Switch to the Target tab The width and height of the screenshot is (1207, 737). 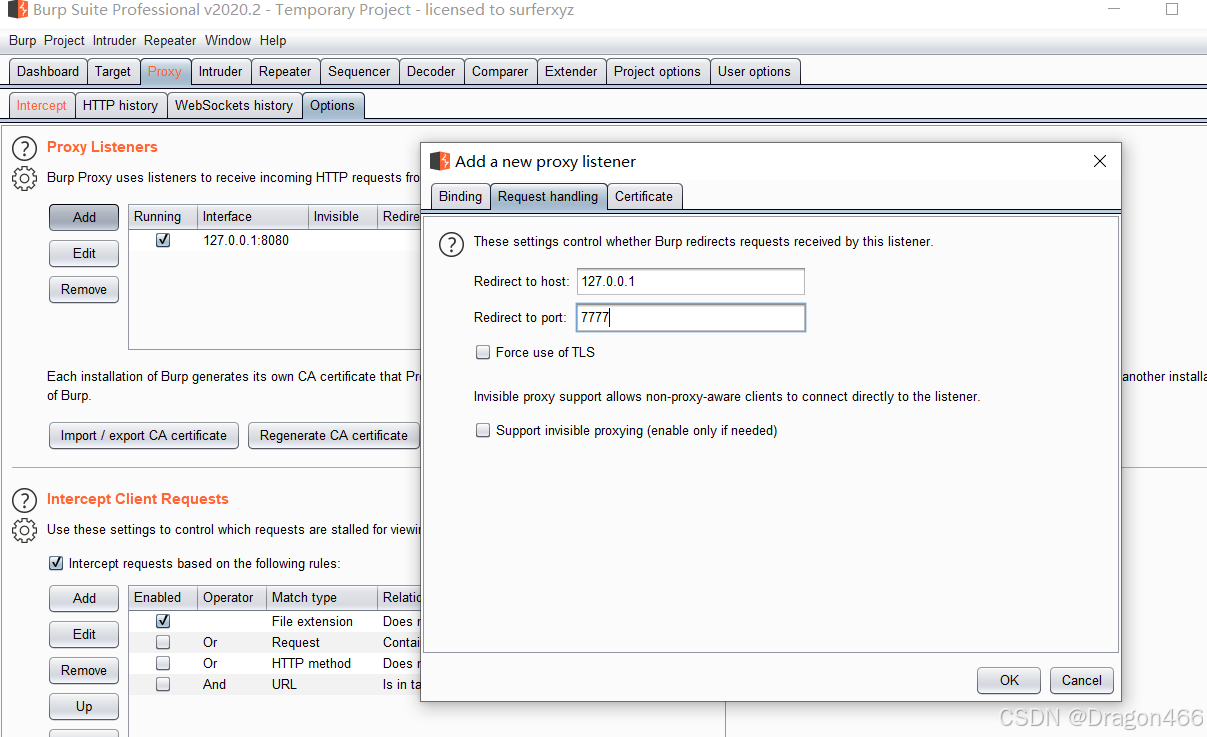(x=113, y=71)
